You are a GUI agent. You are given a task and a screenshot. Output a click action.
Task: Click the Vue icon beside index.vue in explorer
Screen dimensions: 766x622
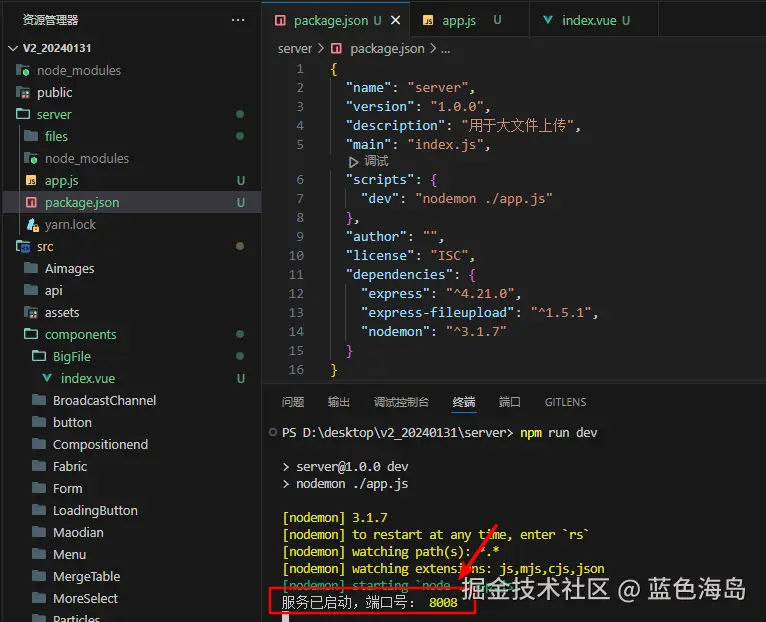pos(47,378)
